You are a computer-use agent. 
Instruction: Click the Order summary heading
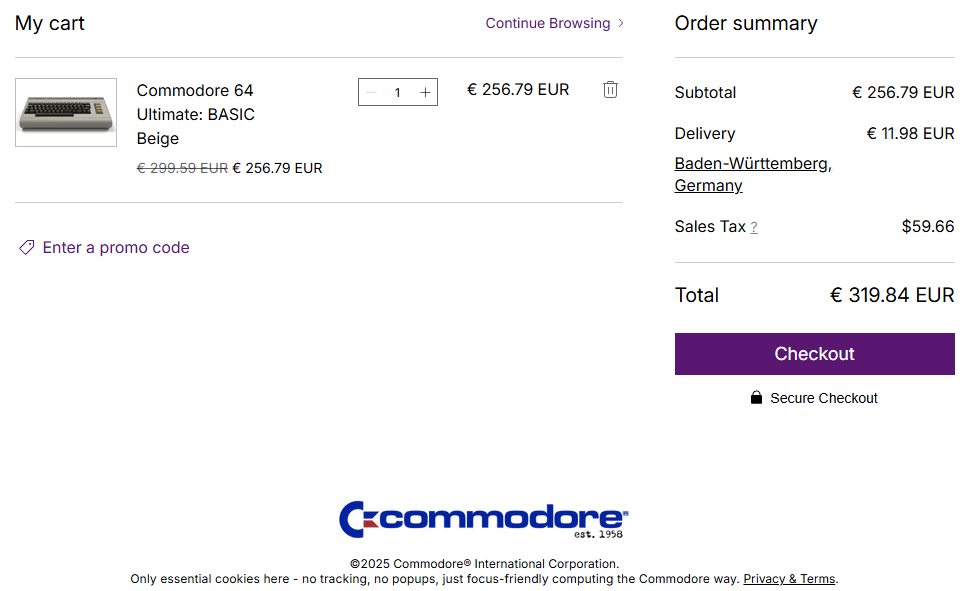pos(746,23)
